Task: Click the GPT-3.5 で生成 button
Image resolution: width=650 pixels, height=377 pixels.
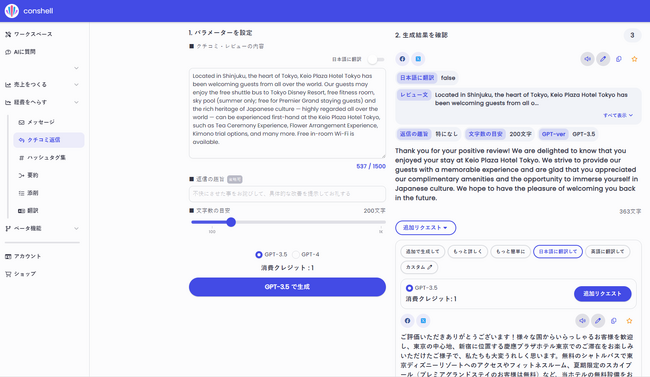Action: click(287, 287)
